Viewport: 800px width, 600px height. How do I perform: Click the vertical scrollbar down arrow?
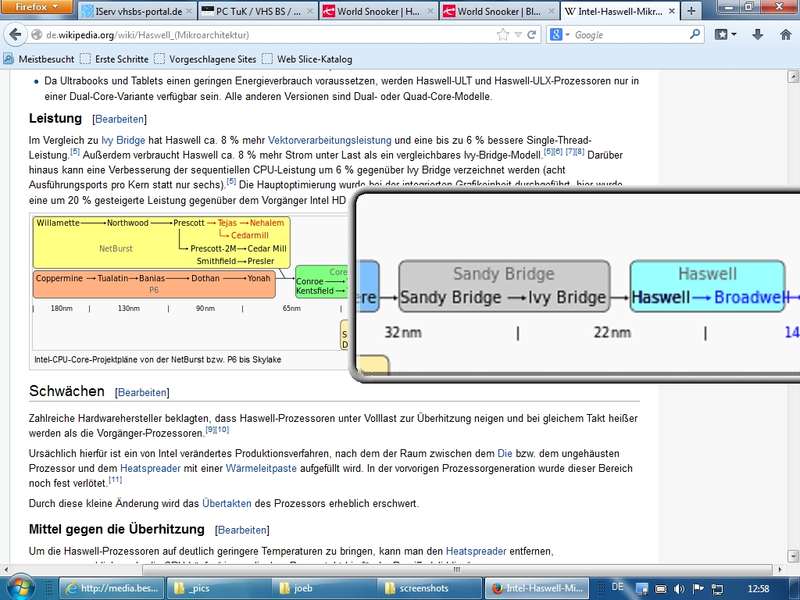(x=793, y=556)
